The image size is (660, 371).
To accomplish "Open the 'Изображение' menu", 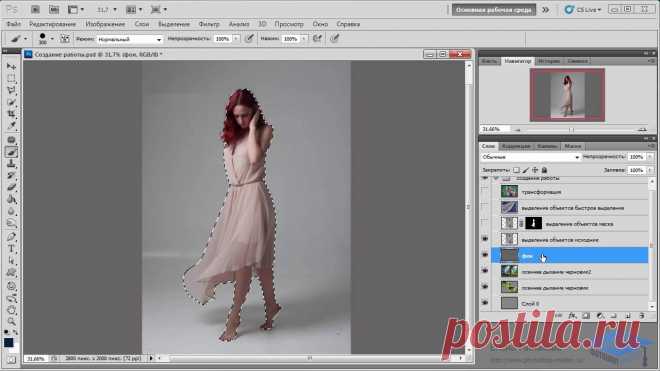I will click(105, 24).
